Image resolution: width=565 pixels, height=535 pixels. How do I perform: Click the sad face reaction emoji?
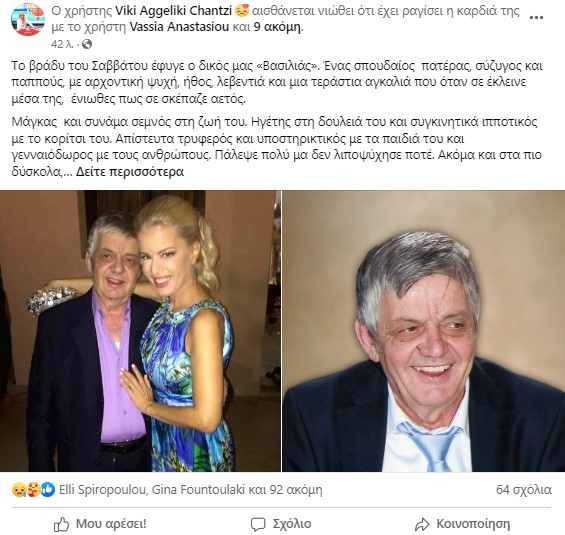(18, 490)
